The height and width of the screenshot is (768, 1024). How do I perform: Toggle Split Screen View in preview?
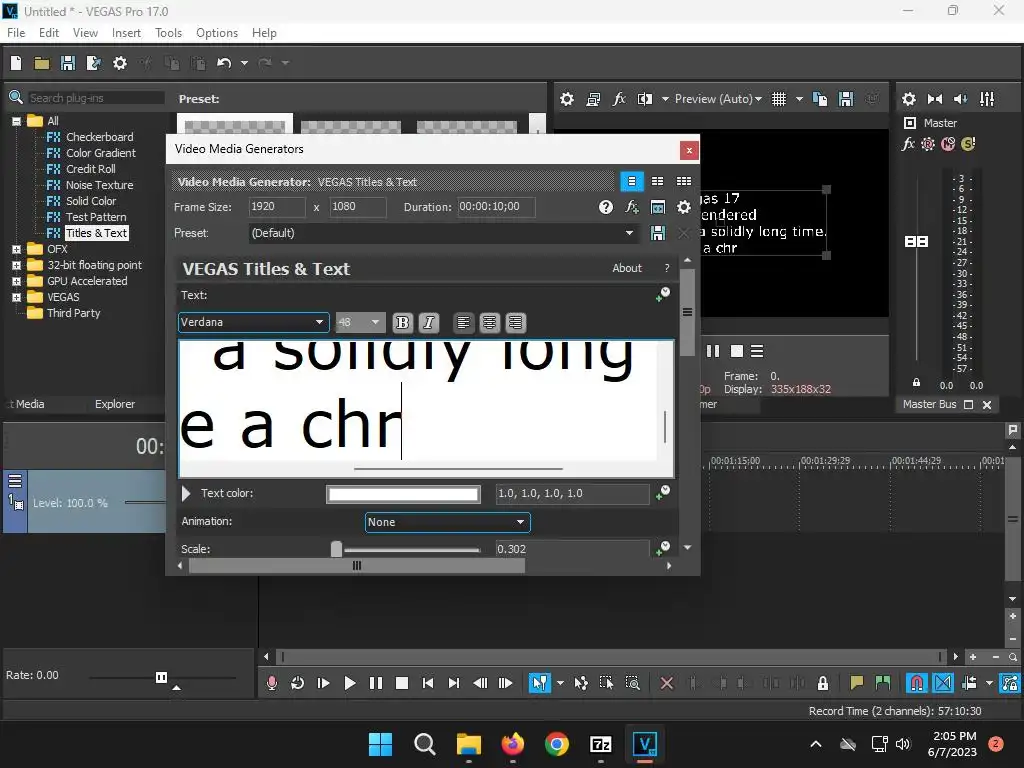click(x=645, y=99)
